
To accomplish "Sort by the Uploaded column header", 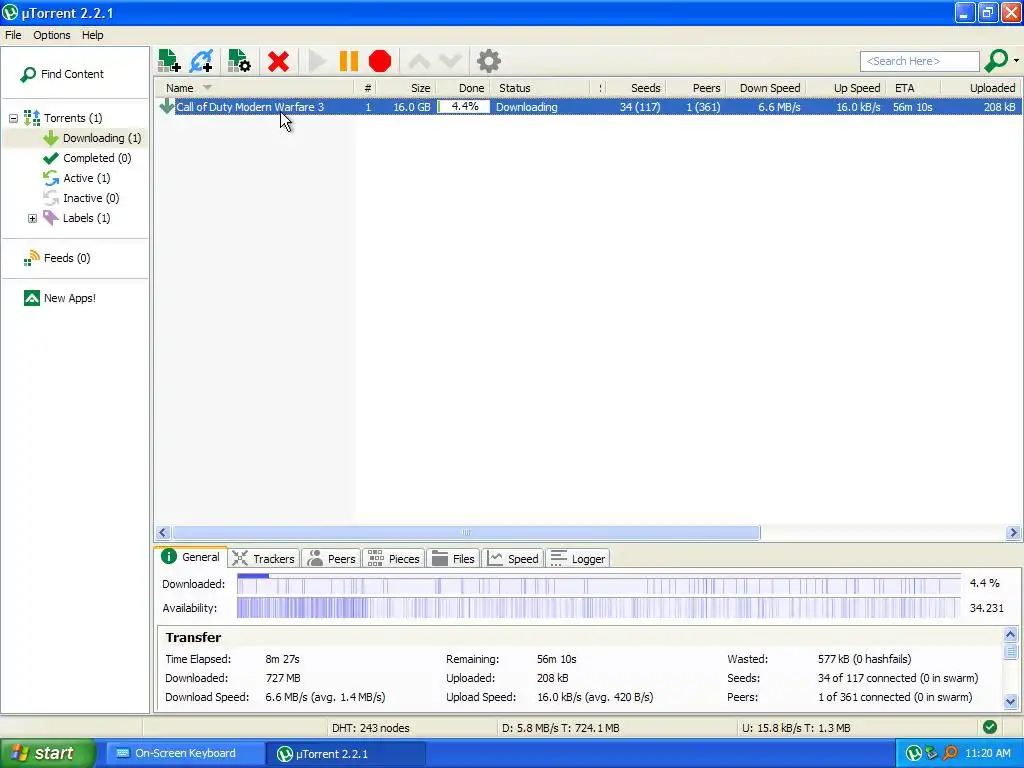I will [x=980, y=88].
